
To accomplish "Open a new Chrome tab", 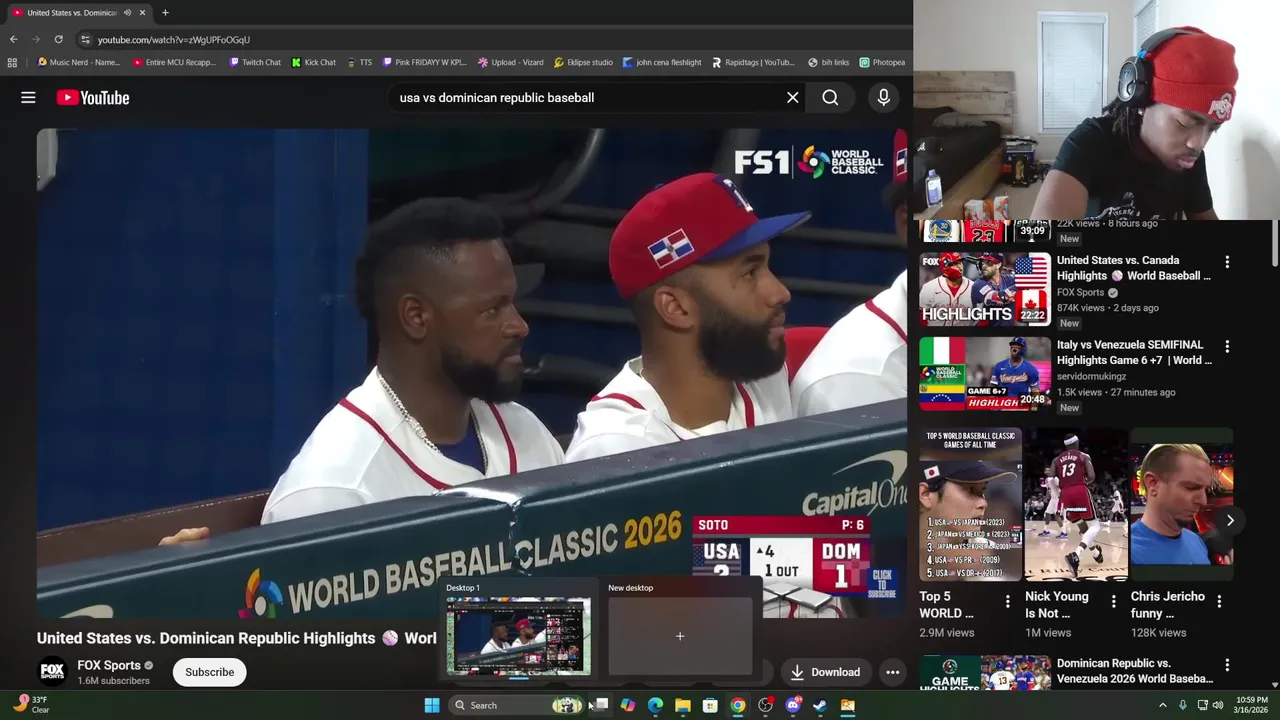I will (165, 13).
